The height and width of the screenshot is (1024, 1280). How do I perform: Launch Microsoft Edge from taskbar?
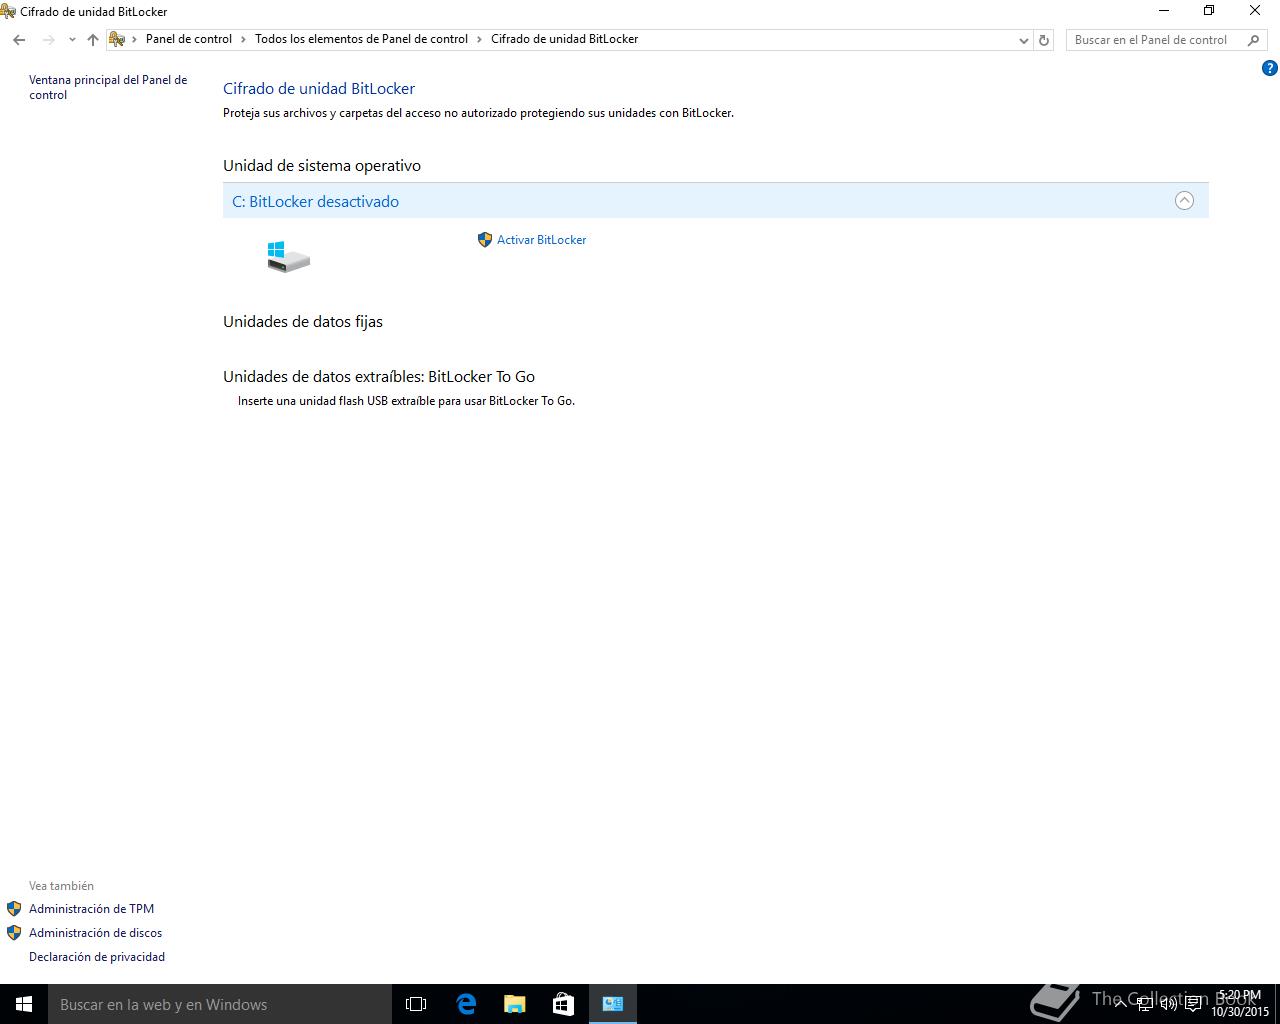tap(466, 1004)
